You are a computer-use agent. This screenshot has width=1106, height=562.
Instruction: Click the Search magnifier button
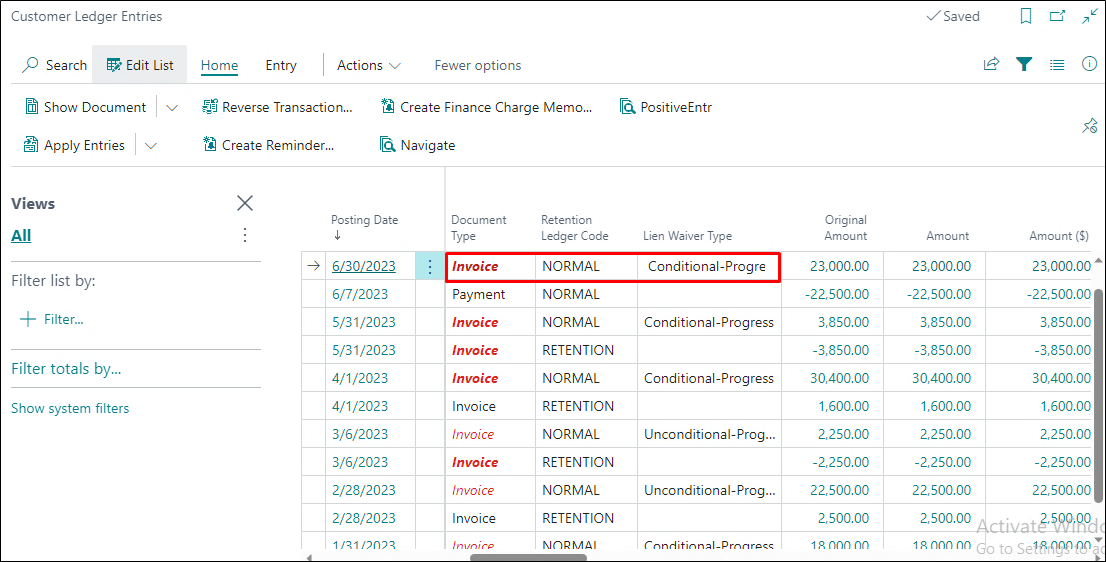(x=55, y=65)
